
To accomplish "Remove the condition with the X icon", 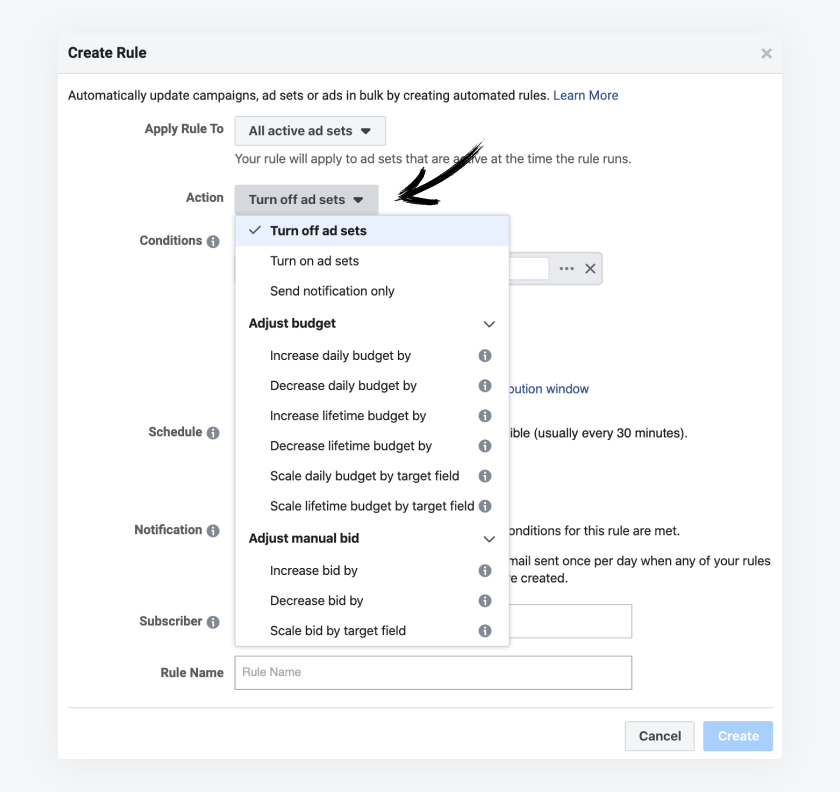I will [x=590, y=269].
